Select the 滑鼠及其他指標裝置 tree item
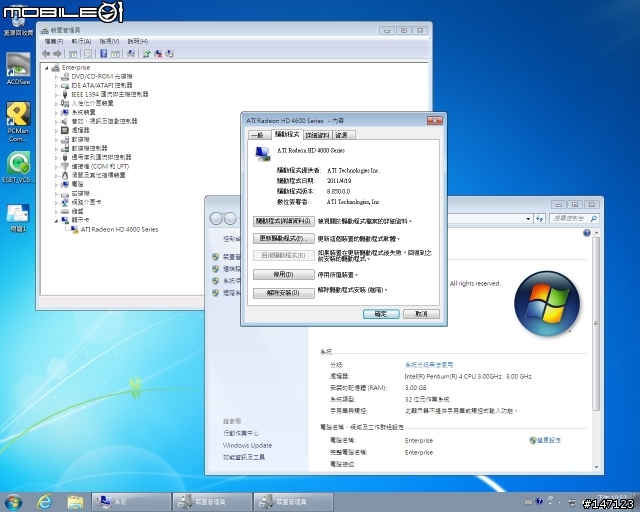 (x=98, y=176)
